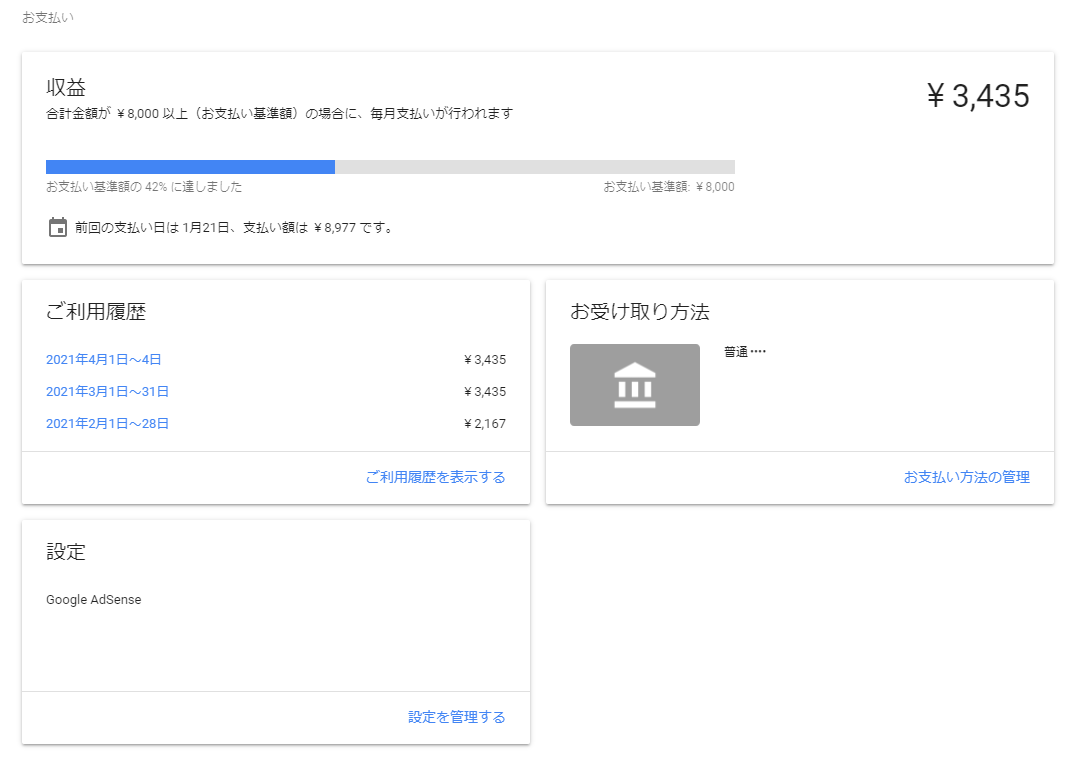Select the 2021年2月1日～28日 transaction entry

(x=107, y=423)
